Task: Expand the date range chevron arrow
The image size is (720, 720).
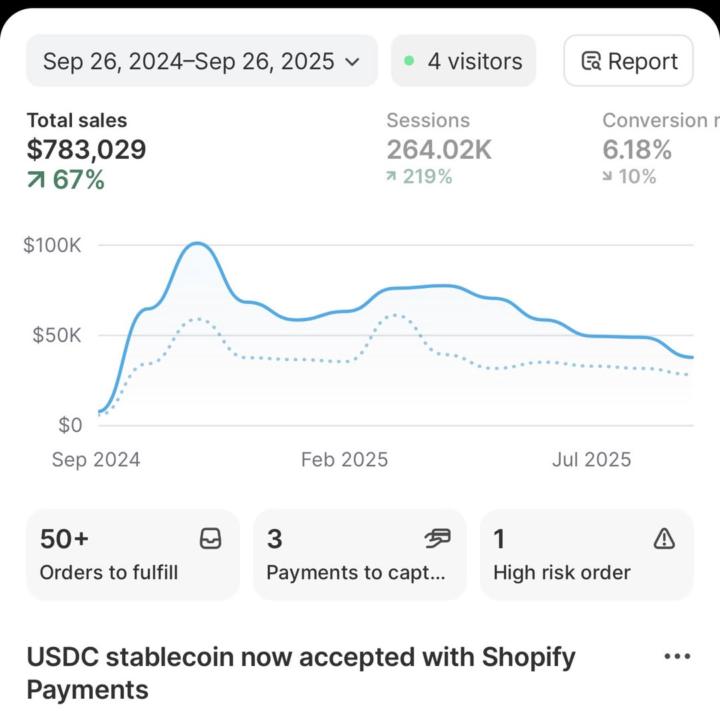Action: click(x=352, y=62)
